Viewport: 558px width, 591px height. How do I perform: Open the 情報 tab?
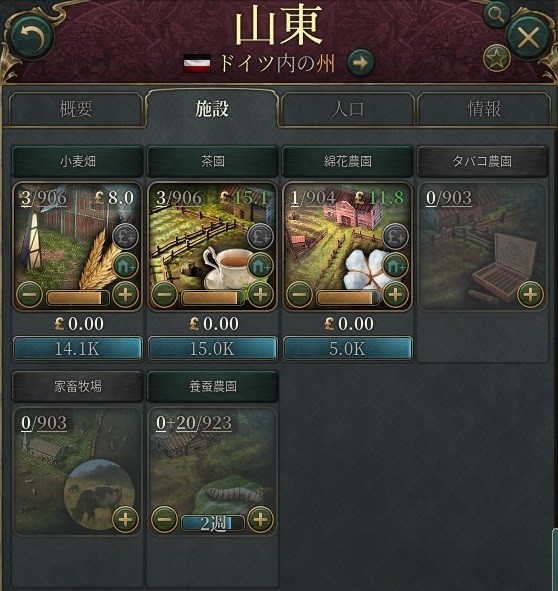tap(484, 109)
